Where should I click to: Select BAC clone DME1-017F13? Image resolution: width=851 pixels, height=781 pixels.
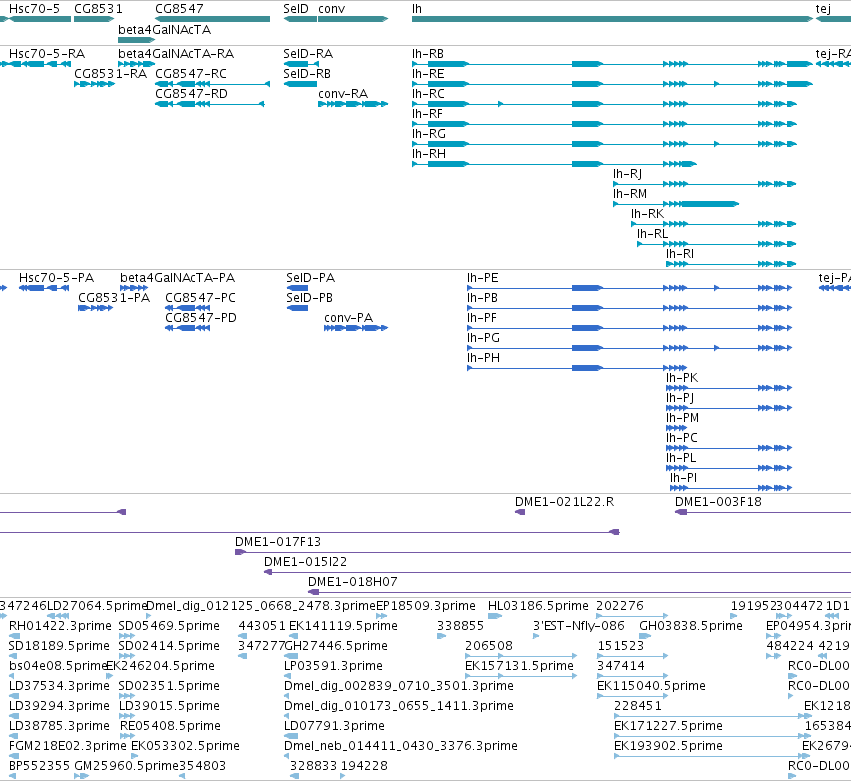point(543,553)
